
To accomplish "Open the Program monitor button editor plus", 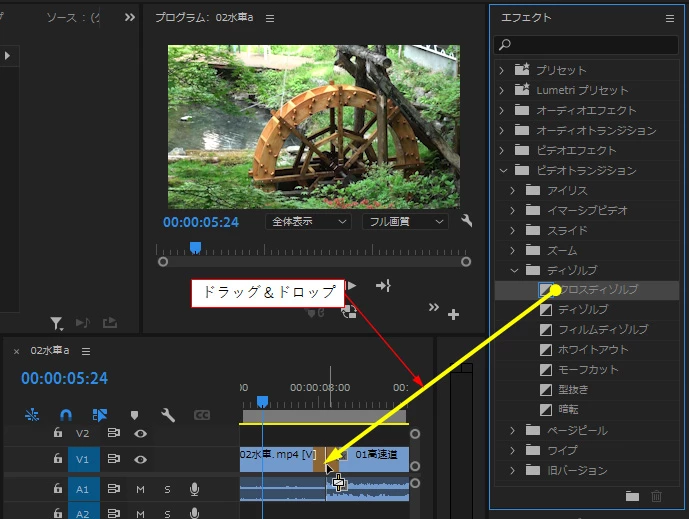I will 453,315.
